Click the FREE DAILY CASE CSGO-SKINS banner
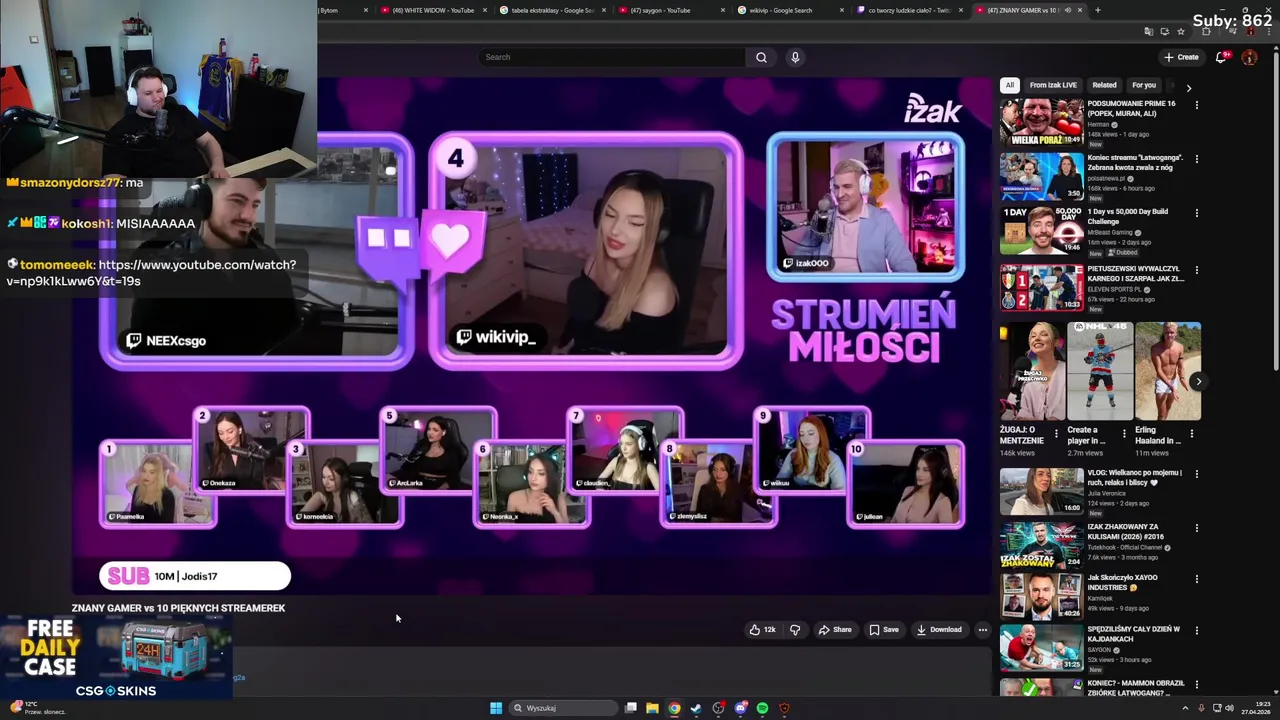 (x=116, y=658)
